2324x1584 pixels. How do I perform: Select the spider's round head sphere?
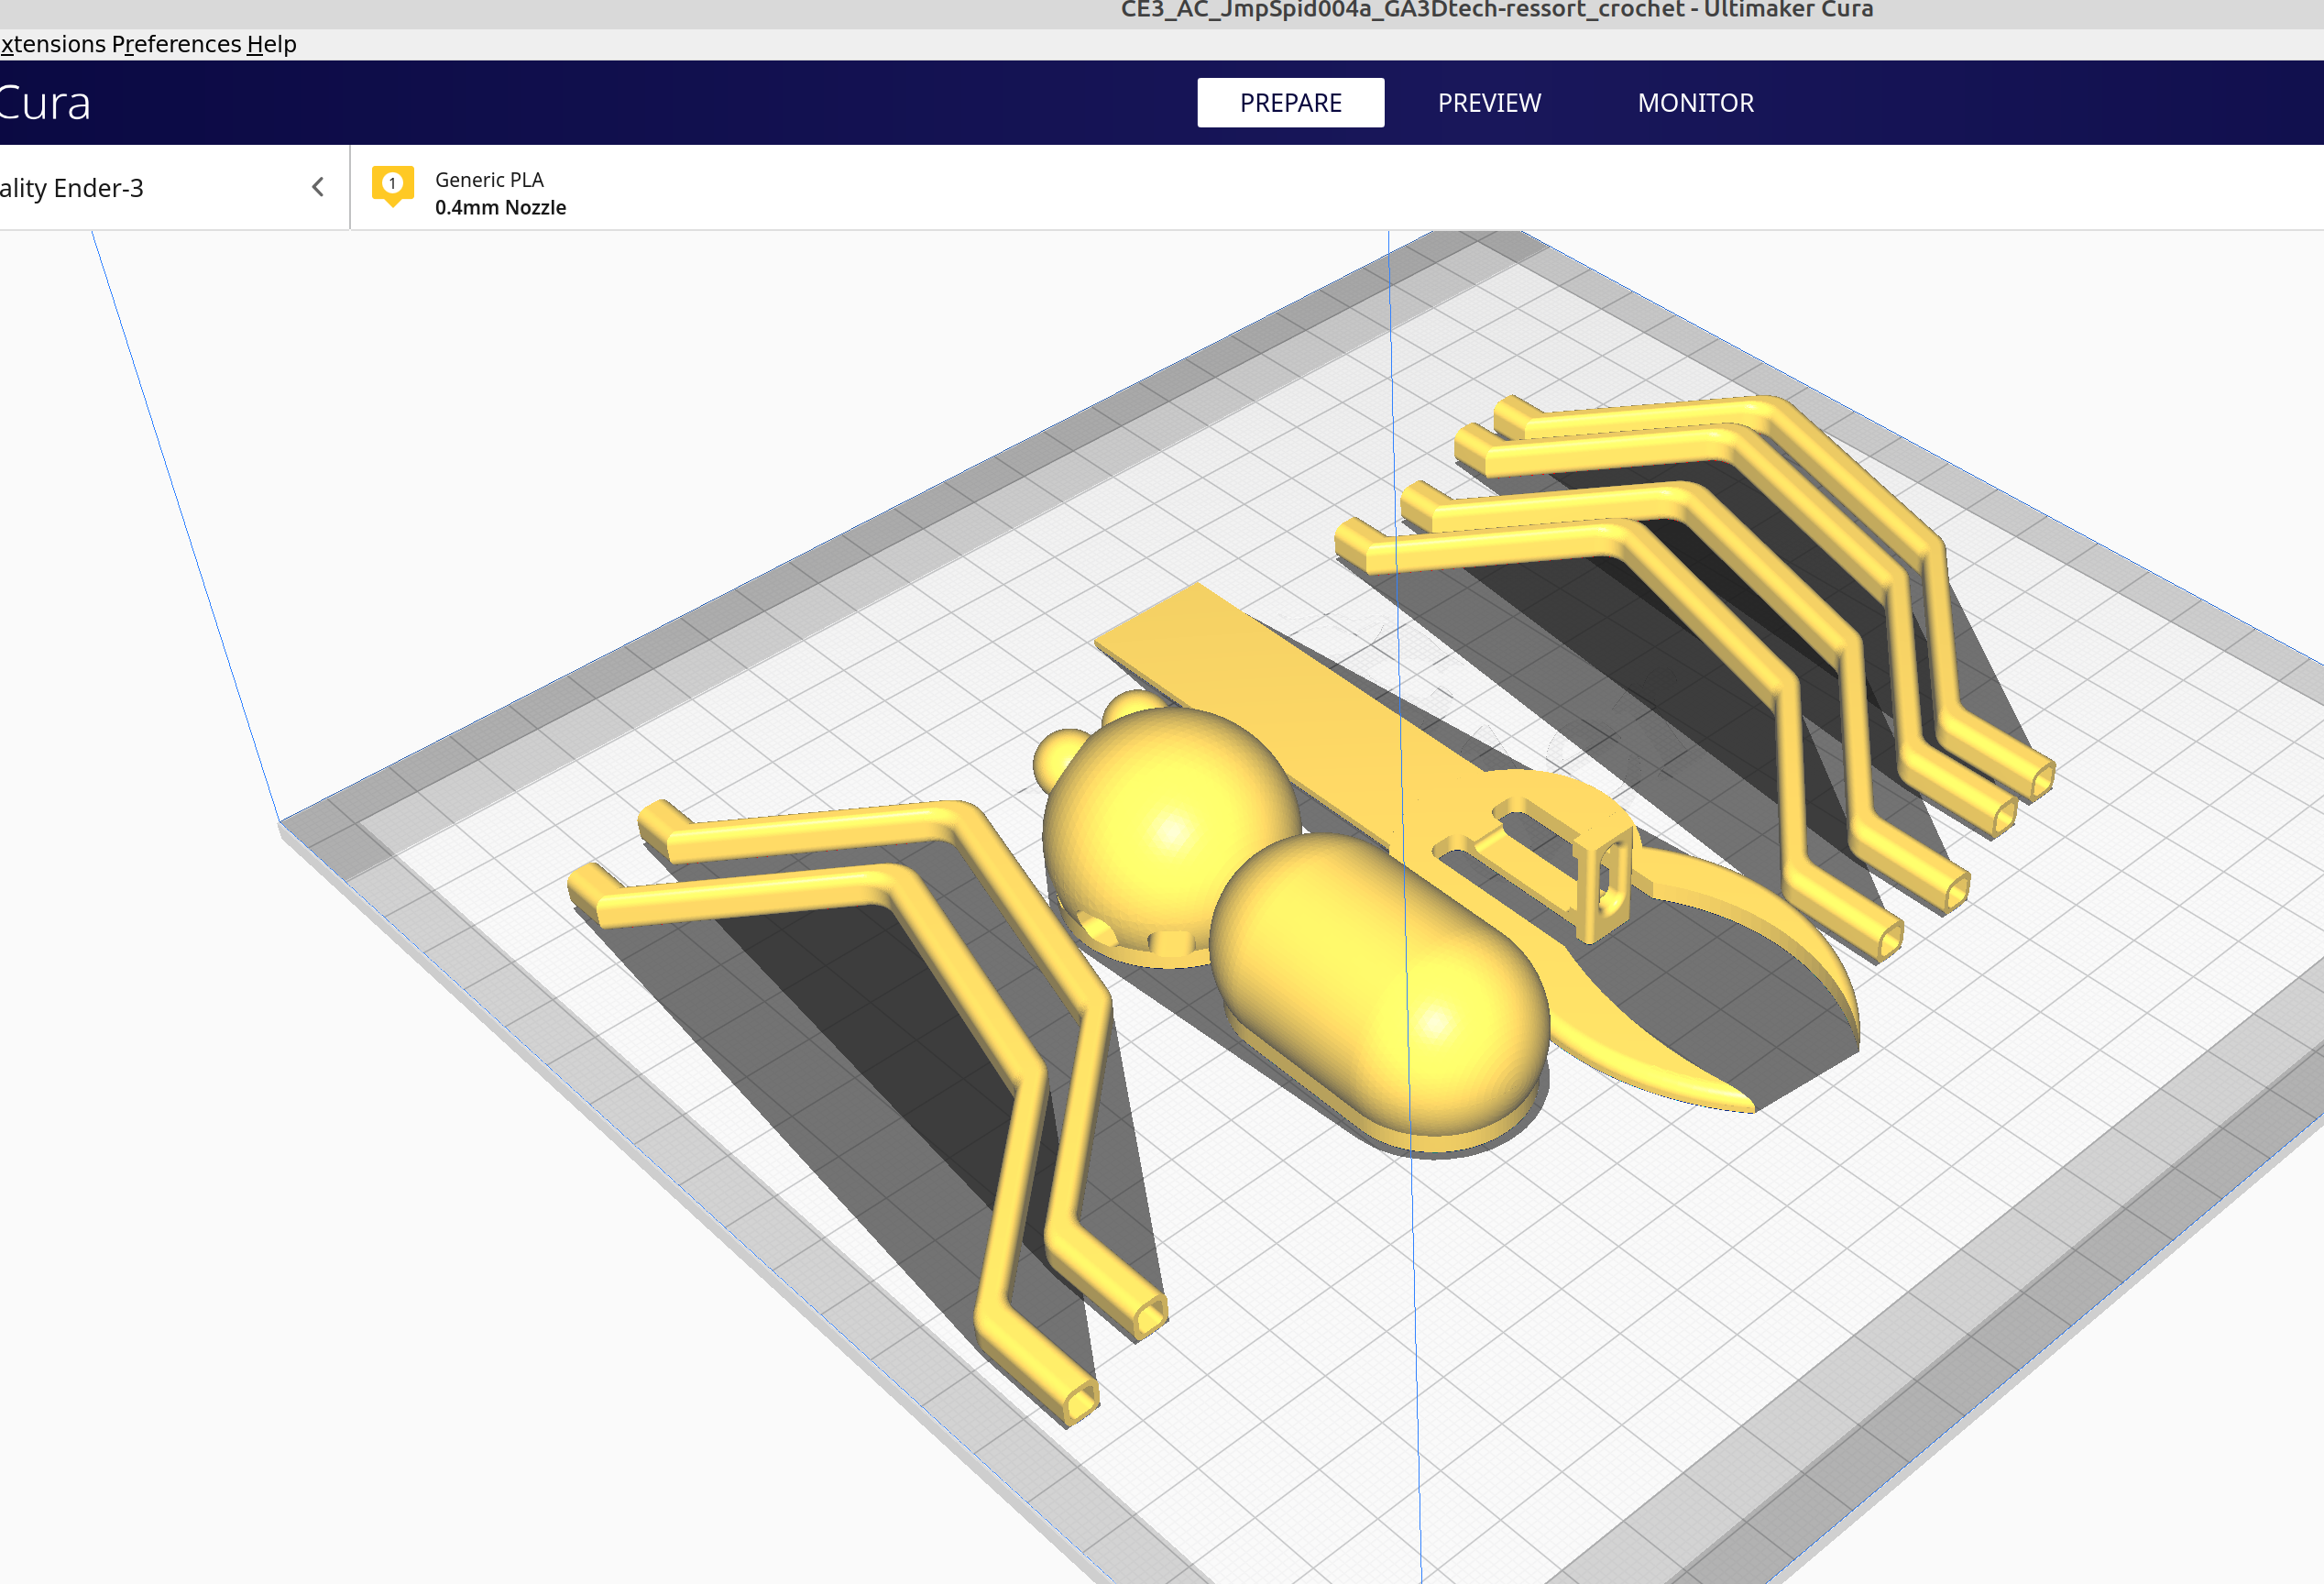click(x=1170, y=830)
